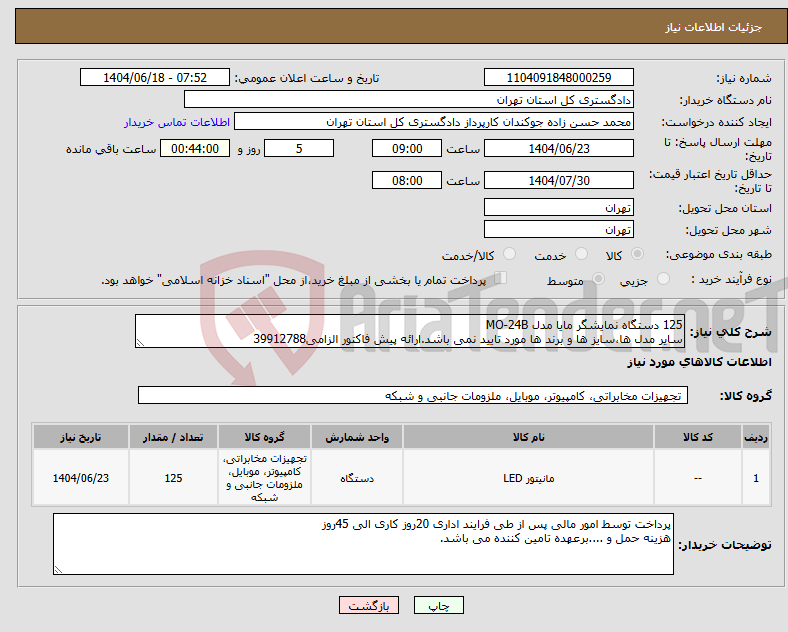Click the چاپ print button
The image size is (788, 632).
[439, 605]
